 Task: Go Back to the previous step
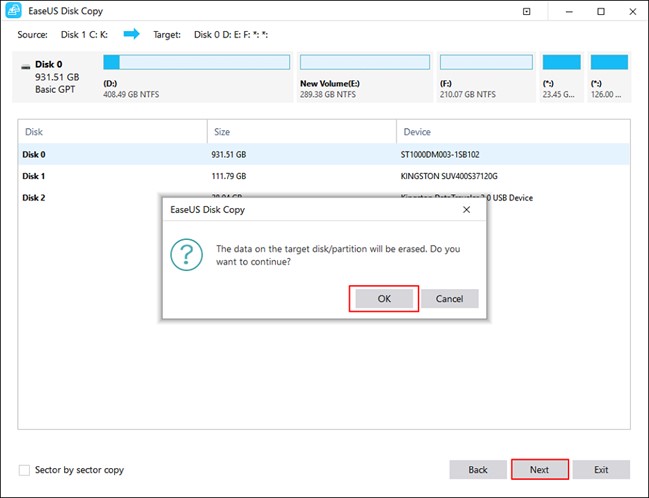click(x=478, y=469)
